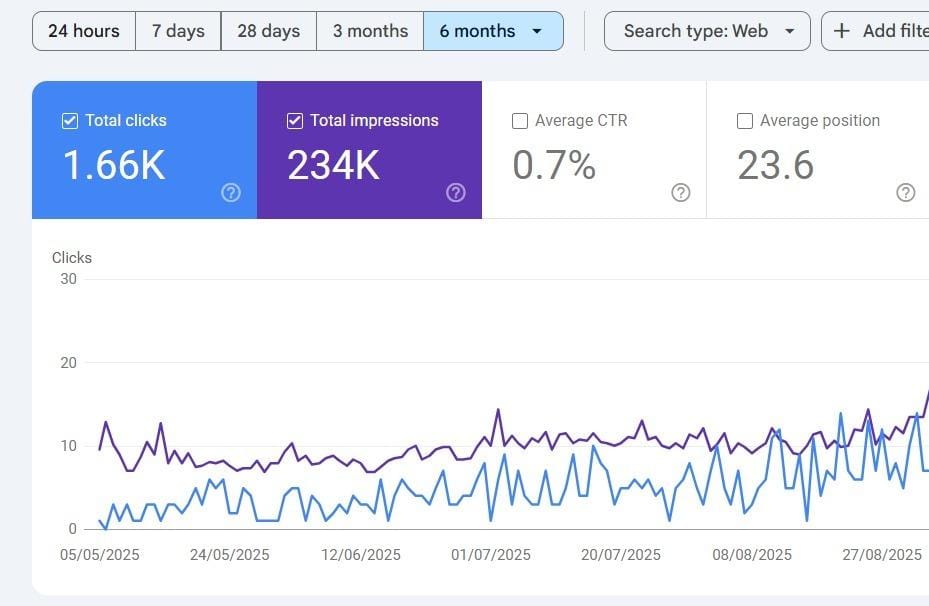The width and height of the screenshot is (929, 606).
Task: Click the 0.7% Average CTR value
Action: (x=554, y=165)
